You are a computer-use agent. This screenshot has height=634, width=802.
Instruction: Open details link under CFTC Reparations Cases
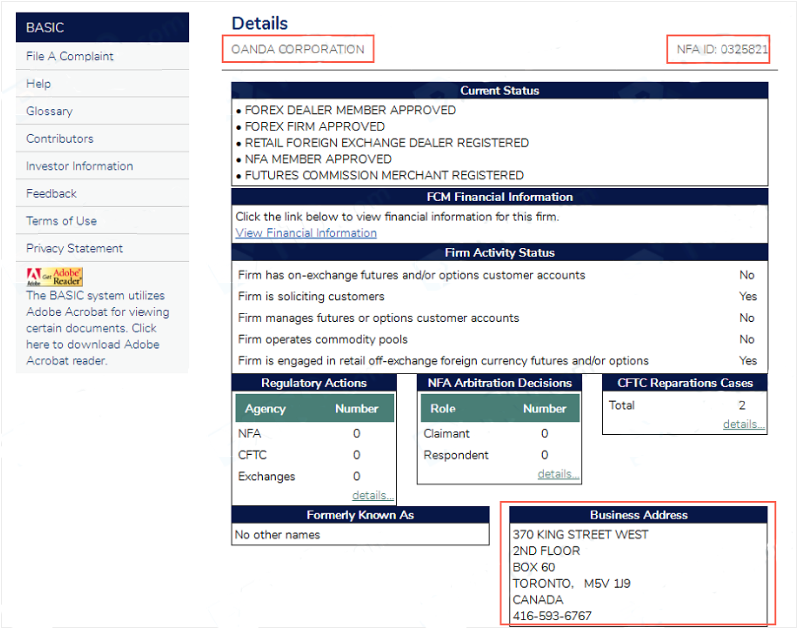(744, 424)
